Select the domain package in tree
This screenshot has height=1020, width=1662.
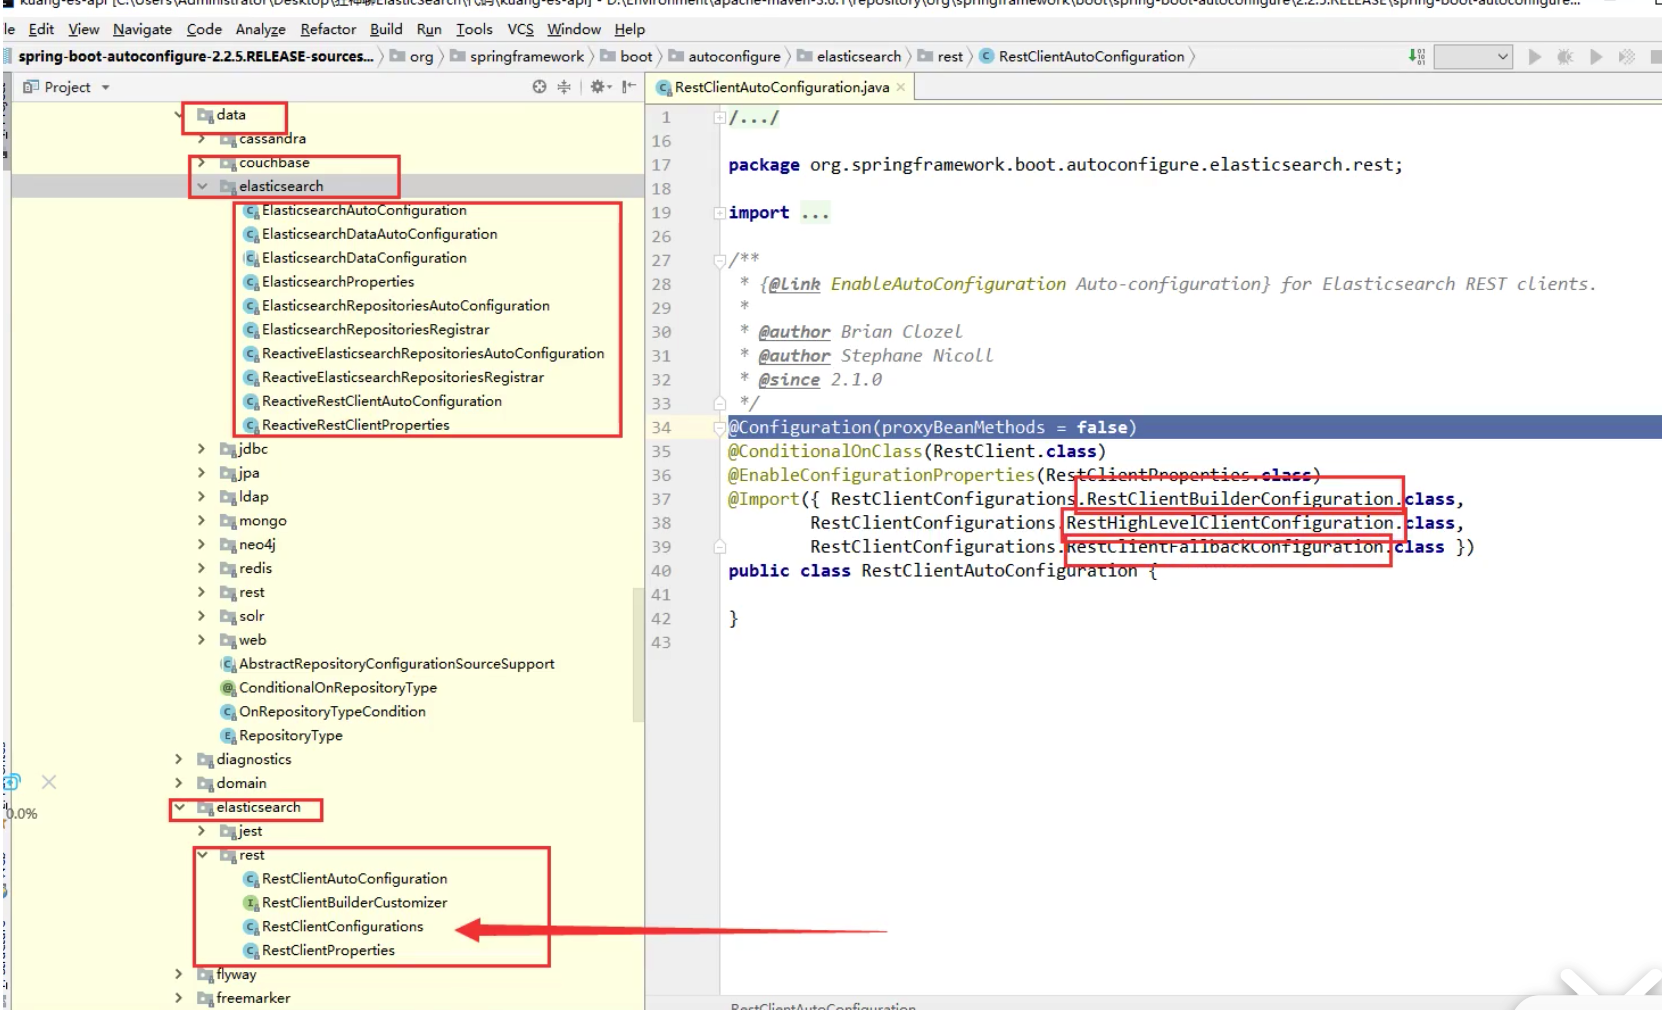tap(241, 784)
